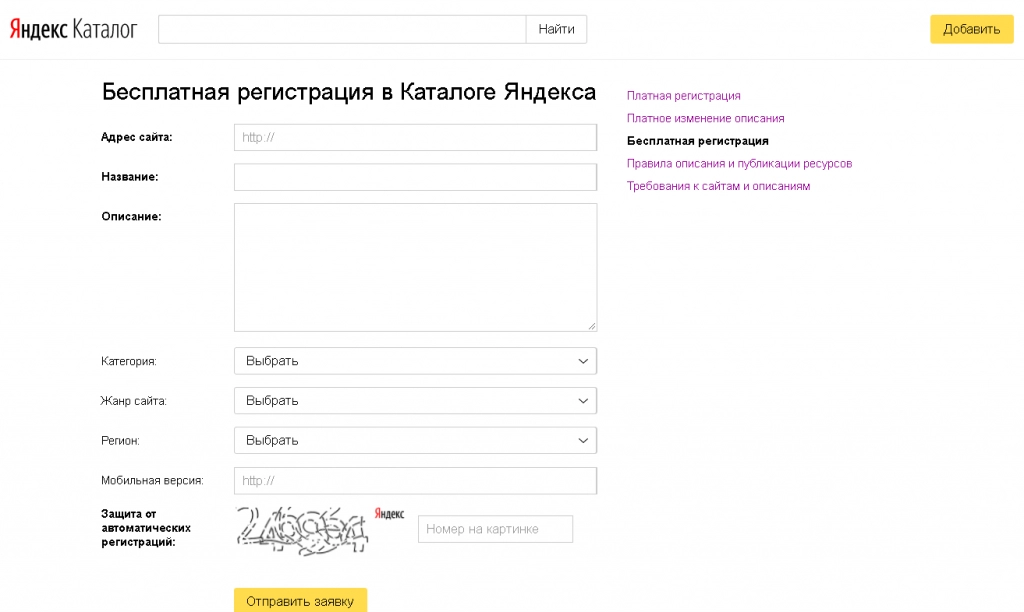This screenshot has height=612, width=1024.
Task: Focus the Мобильная версия input field
Action: (415, 481)
